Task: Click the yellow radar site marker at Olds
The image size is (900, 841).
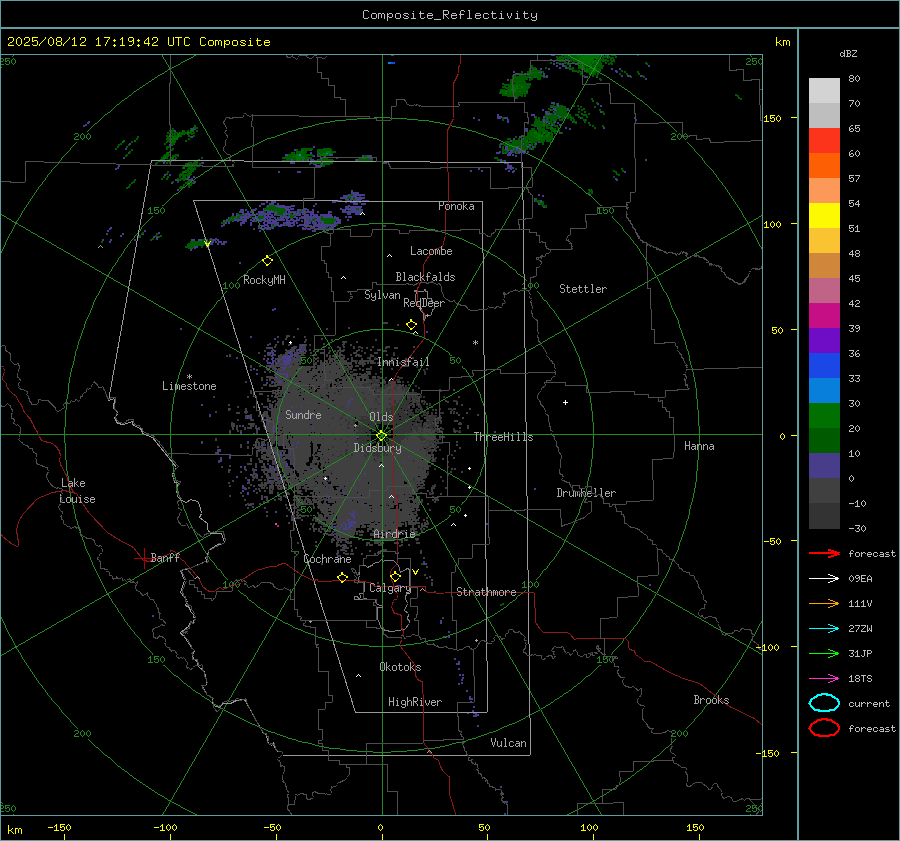Action: (x=382, y=436)
